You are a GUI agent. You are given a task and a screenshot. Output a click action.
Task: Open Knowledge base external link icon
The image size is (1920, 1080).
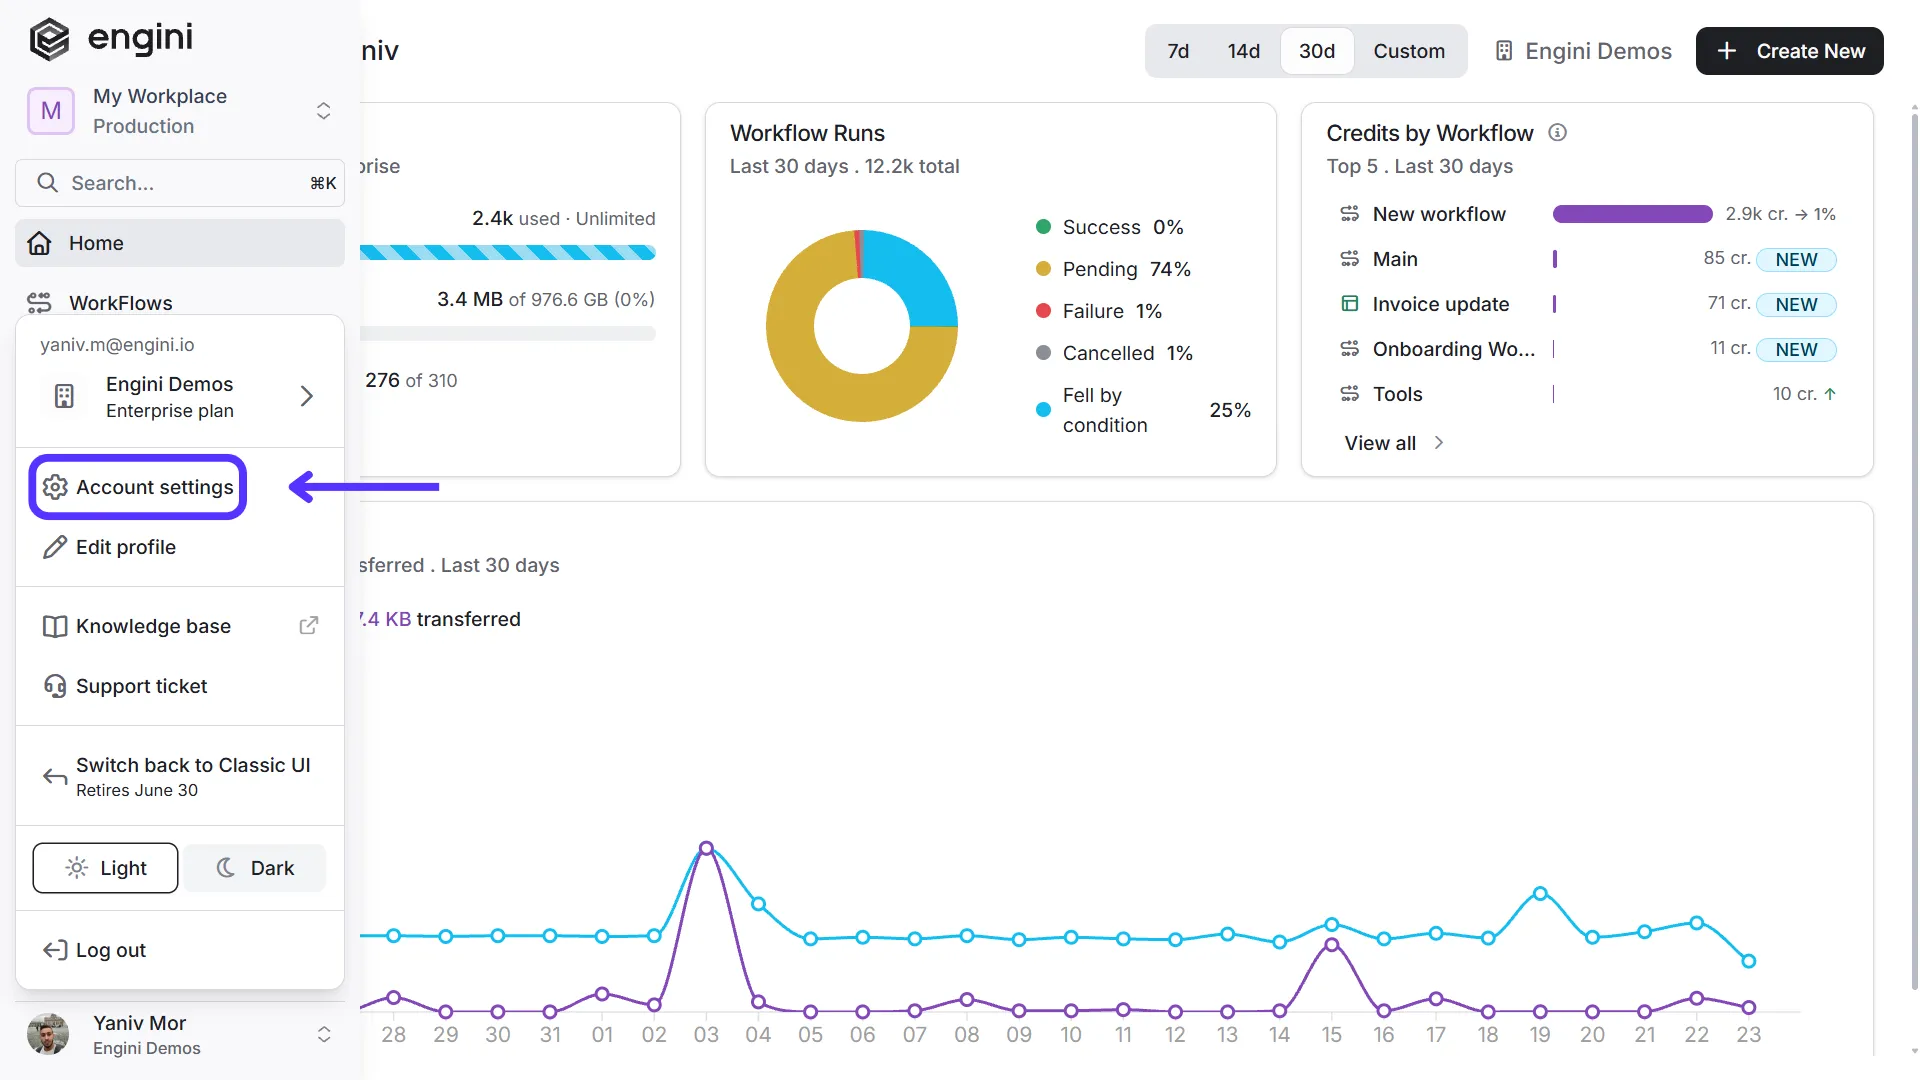click(x=309, y=625)
